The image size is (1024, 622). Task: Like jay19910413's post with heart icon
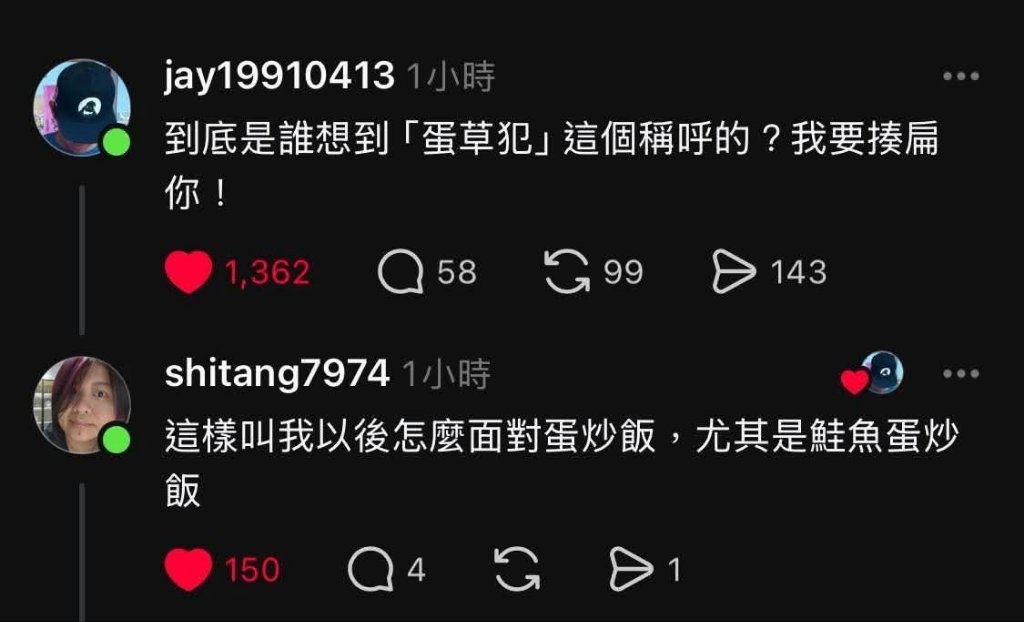[188, 272]
